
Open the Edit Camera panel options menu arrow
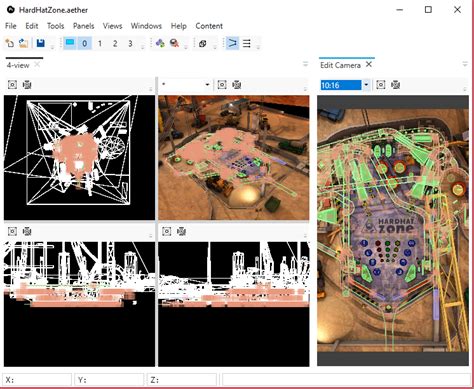[465, 64]
